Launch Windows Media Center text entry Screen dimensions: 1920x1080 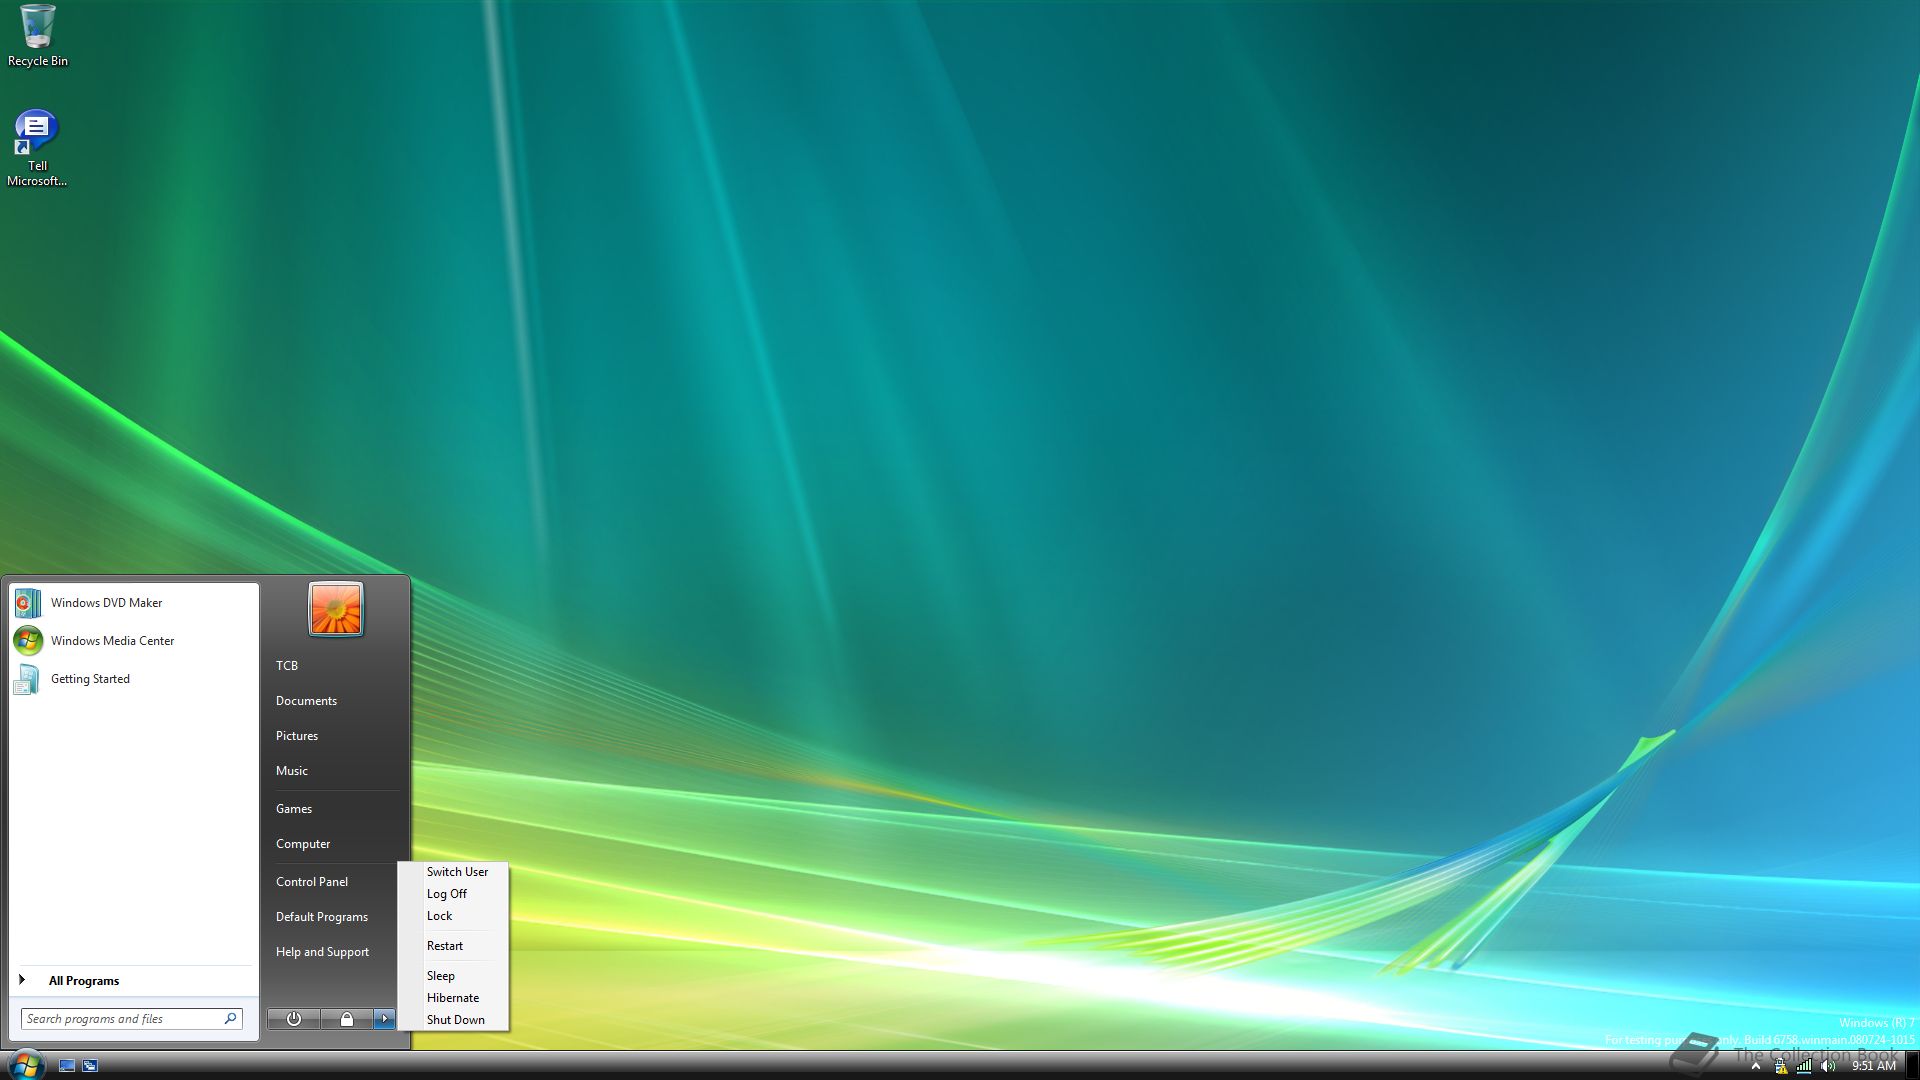[112, 641]
